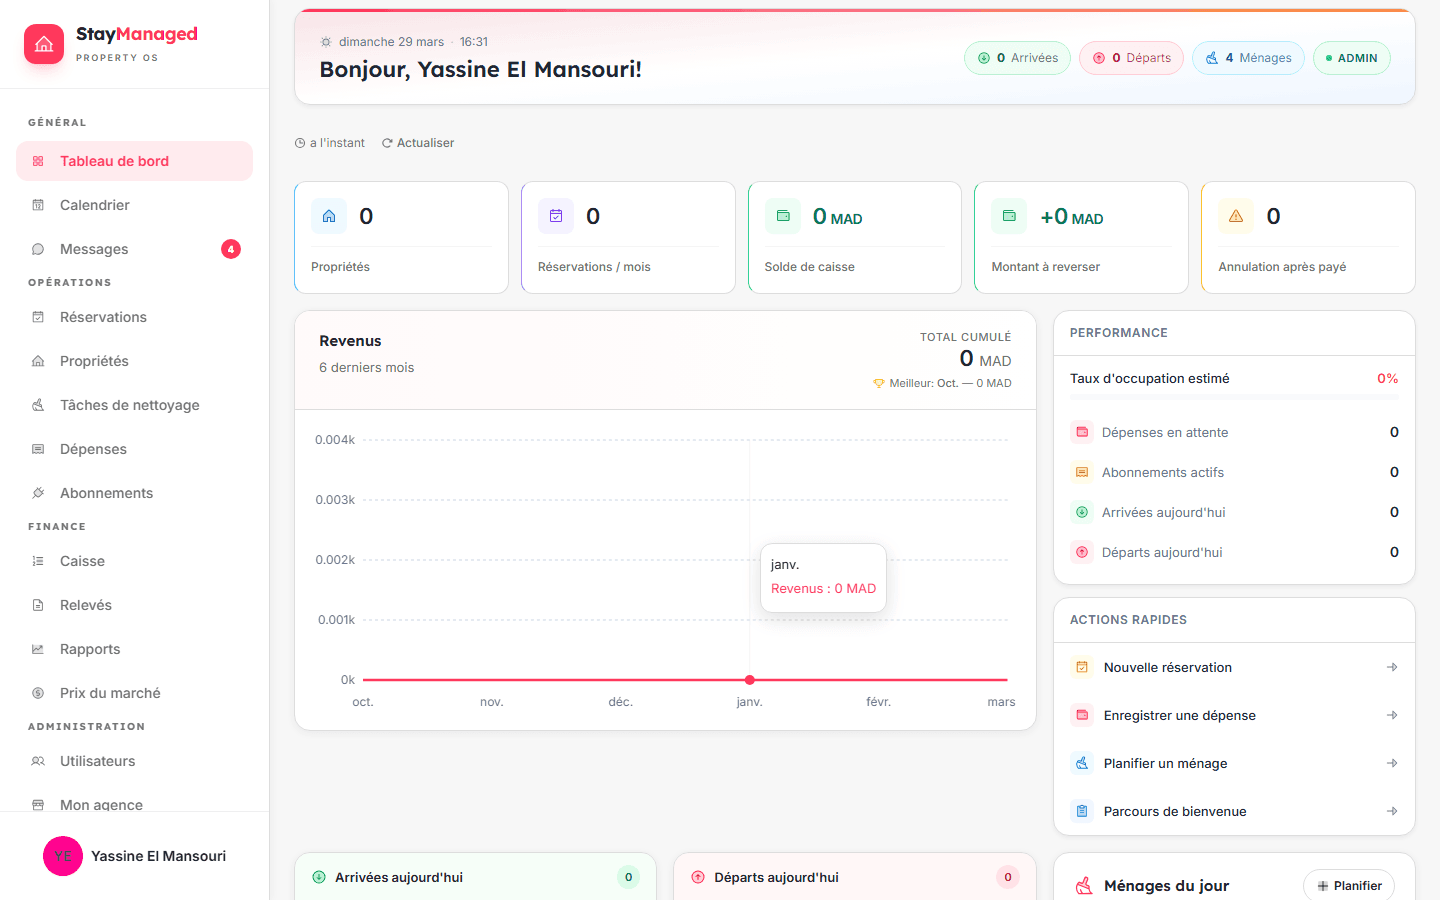Click the Prix du marché coin icon
The height and width of the screenshot is (900, 1440).
pos(38,693)
